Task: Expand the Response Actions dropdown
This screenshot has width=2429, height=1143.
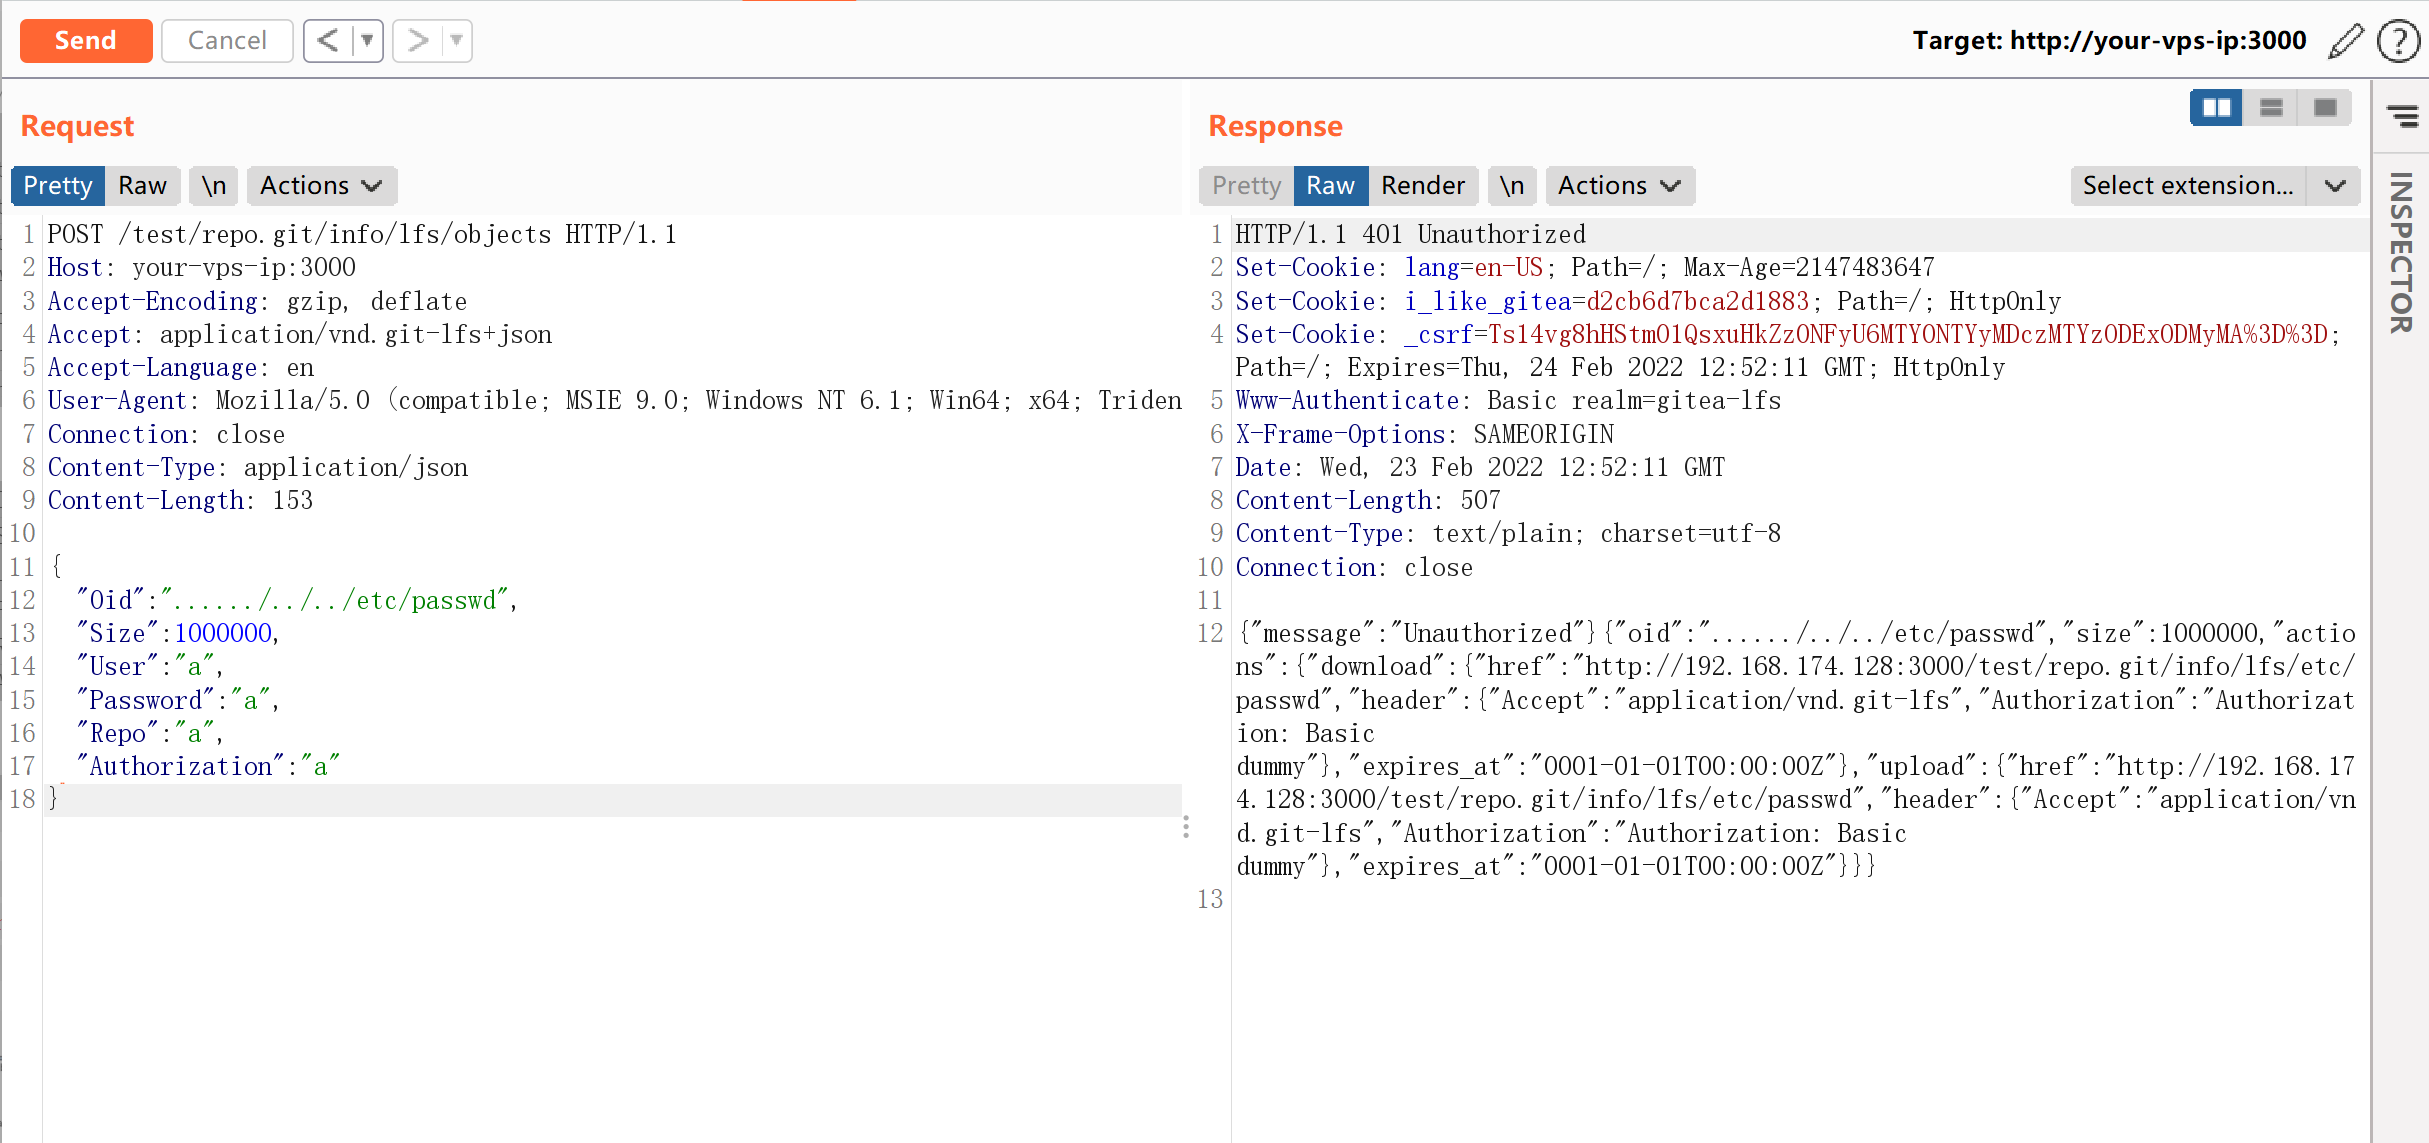Action: tap(1619, 186)
